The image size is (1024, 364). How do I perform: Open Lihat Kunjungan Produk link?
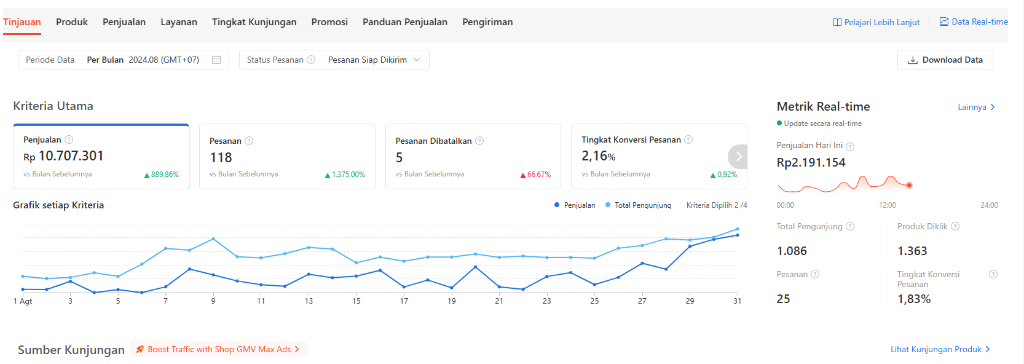click(x=940, y=350)
